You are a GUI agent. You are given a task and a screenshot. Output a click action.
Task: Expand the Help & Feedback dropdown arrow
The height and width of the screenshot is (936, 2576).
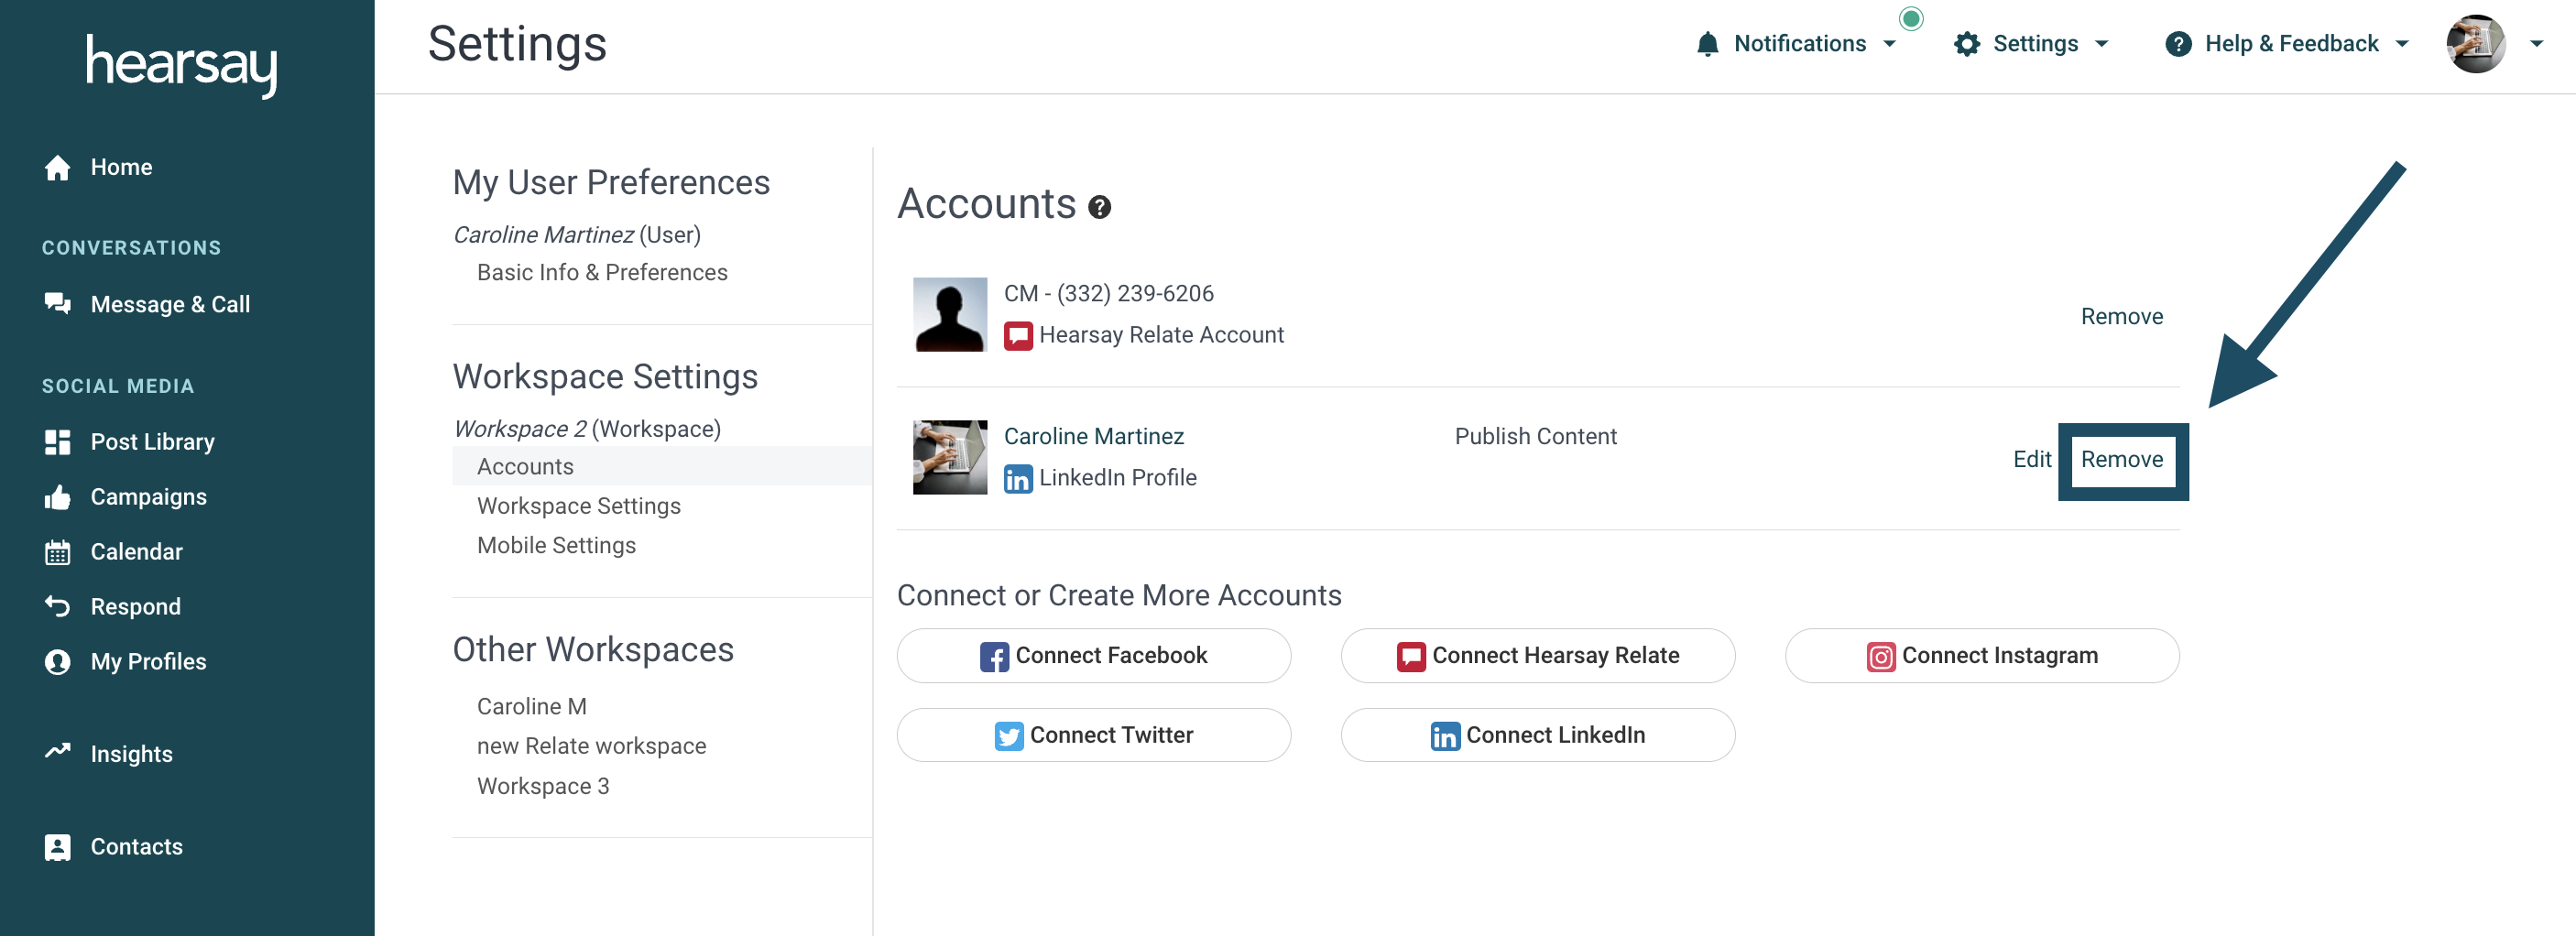click(2401, 44)
